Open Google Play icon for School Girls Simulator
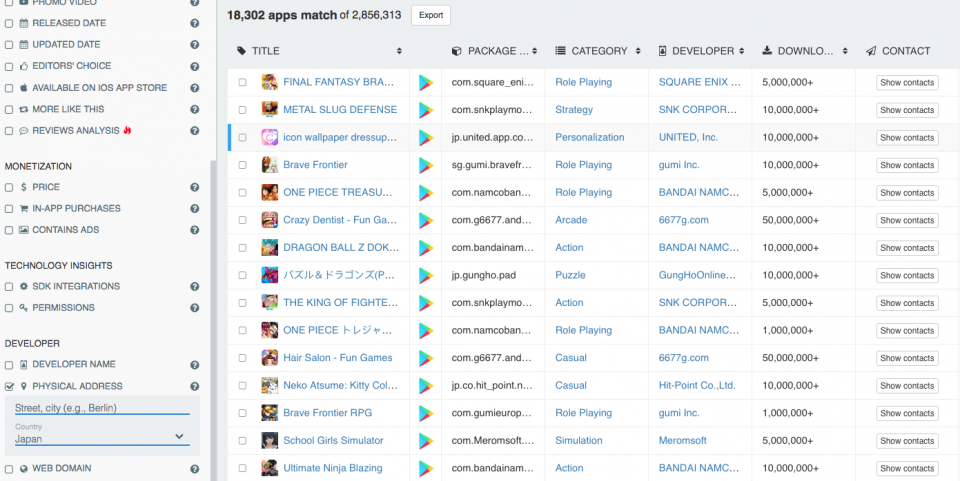 click(x=426, y=441)
